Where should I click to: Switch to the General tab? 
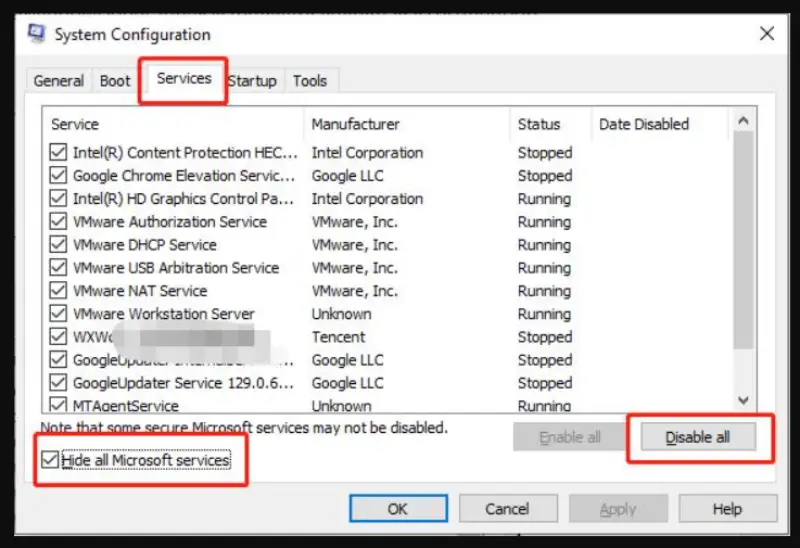coord(59,81)
